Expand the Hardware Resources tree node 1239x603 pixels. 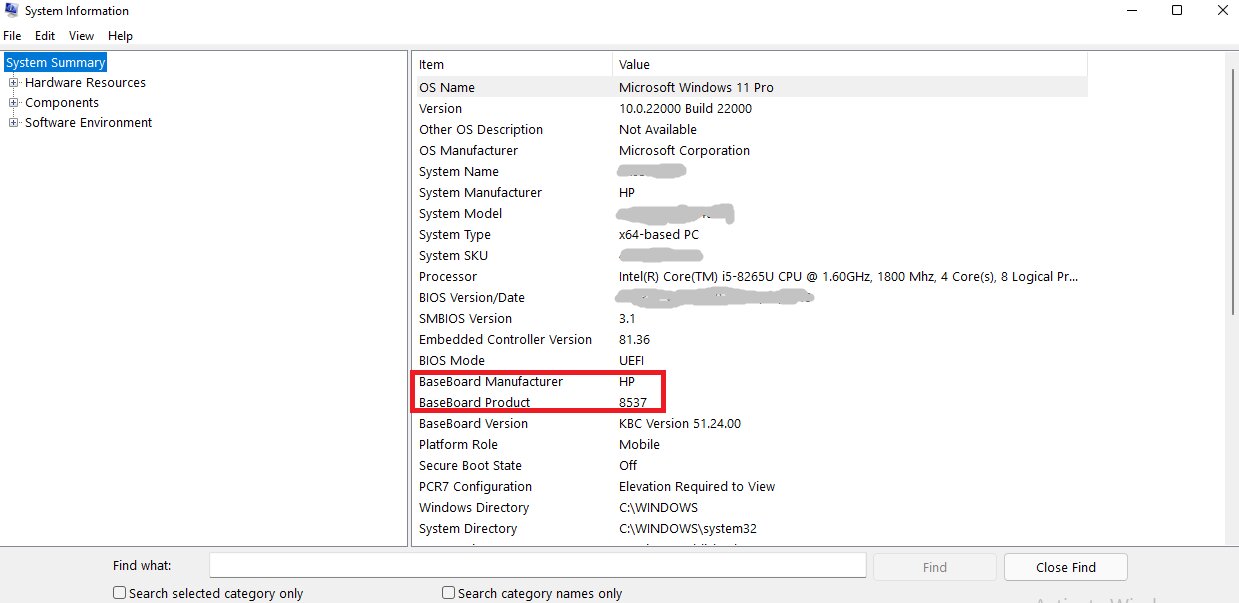[x=14, y=83]
